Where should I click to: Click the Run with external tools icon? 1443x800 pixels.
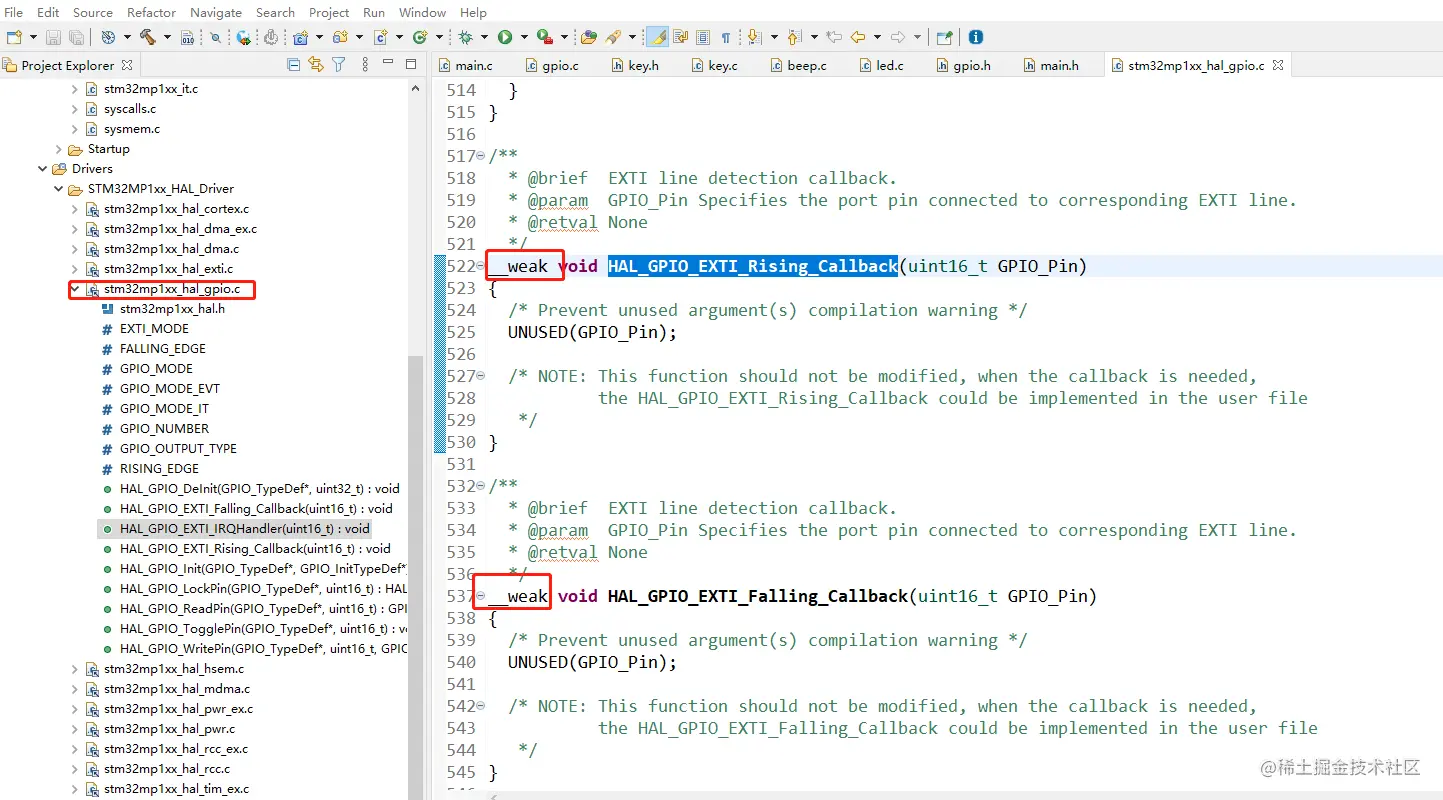(544, 37)
